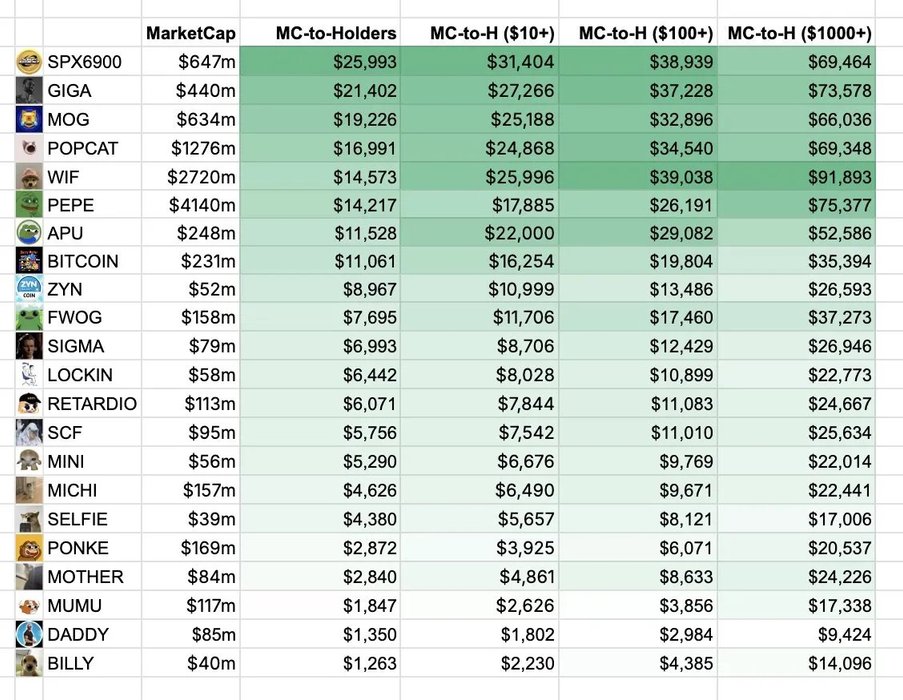Screen dimensions: 903x700
Task: Click the POPCAT token icon
Action: 29,148
